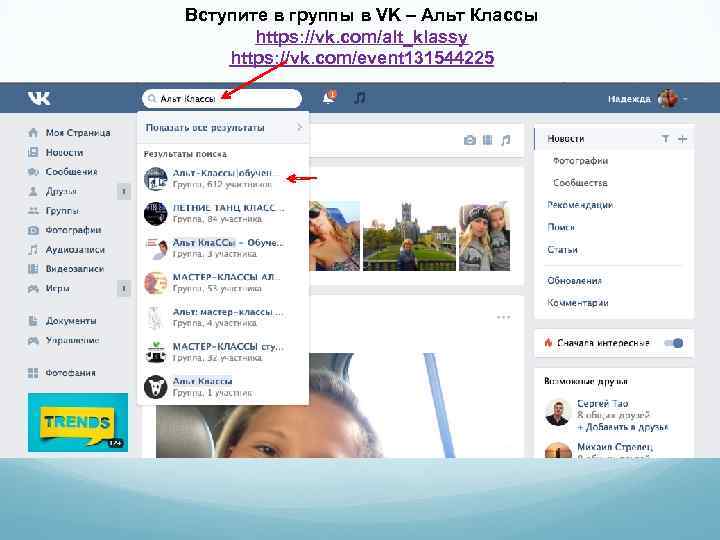Screen dimensions: 720x540
Task: Click the chat bubble icon for Сообщения
Action: [33, 172]
